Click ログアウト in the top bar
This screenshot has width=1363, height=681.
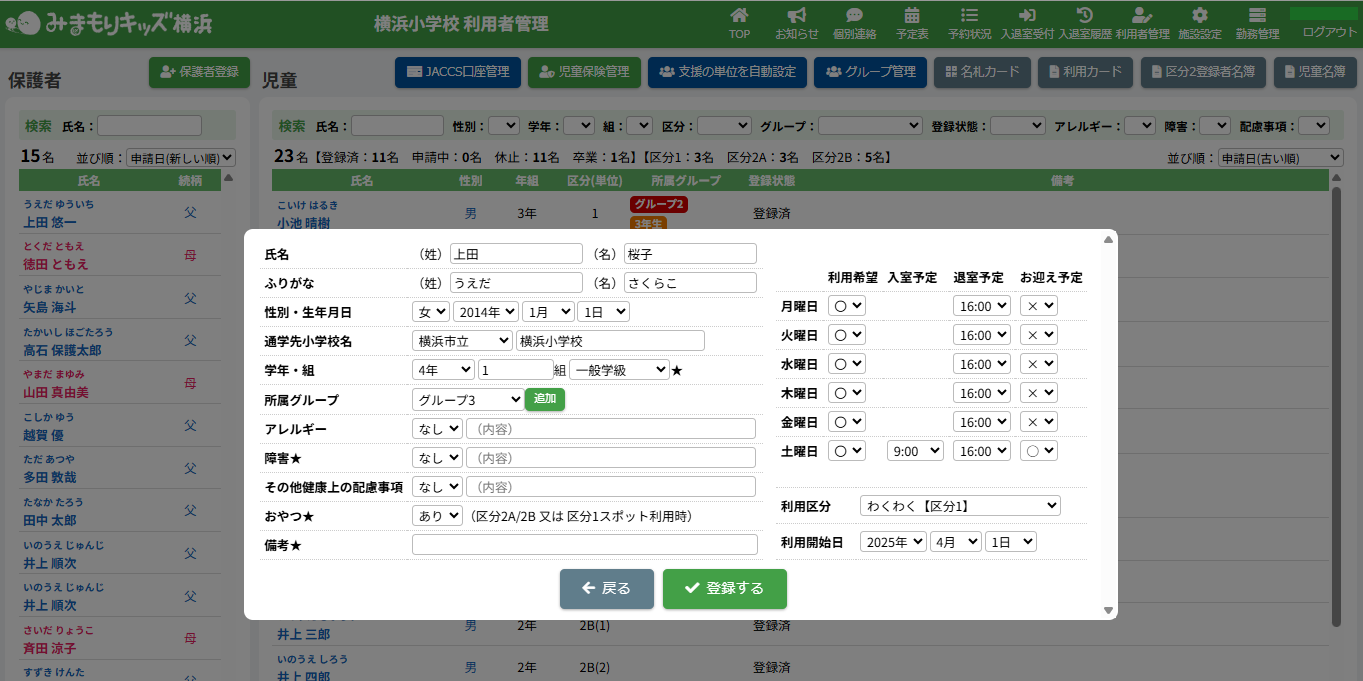pos(1329,32)
